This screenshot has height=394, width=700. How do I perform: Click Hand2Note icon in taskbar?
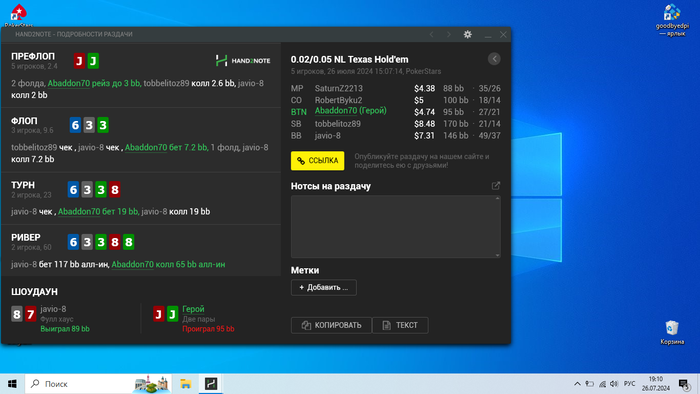pyautogui.click(x=211, y=384)
